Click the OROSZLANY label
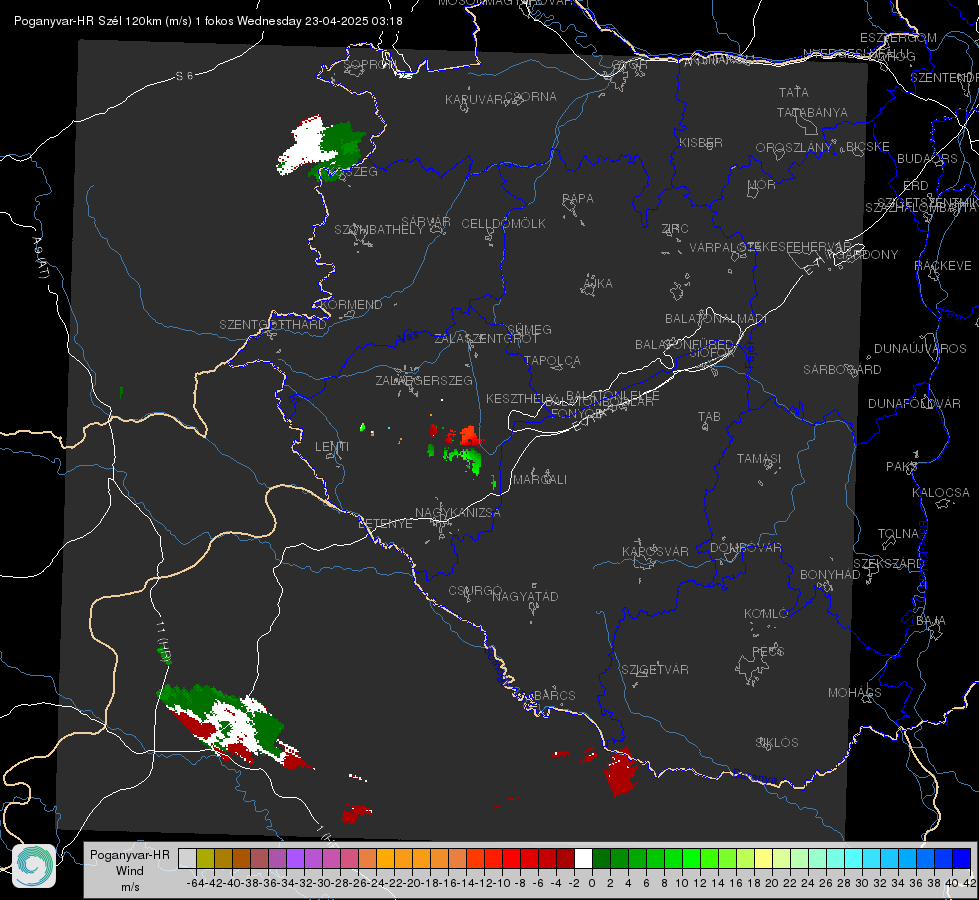Image resolution: width=979 pixels, height=900 pixels. coord(794,147)
